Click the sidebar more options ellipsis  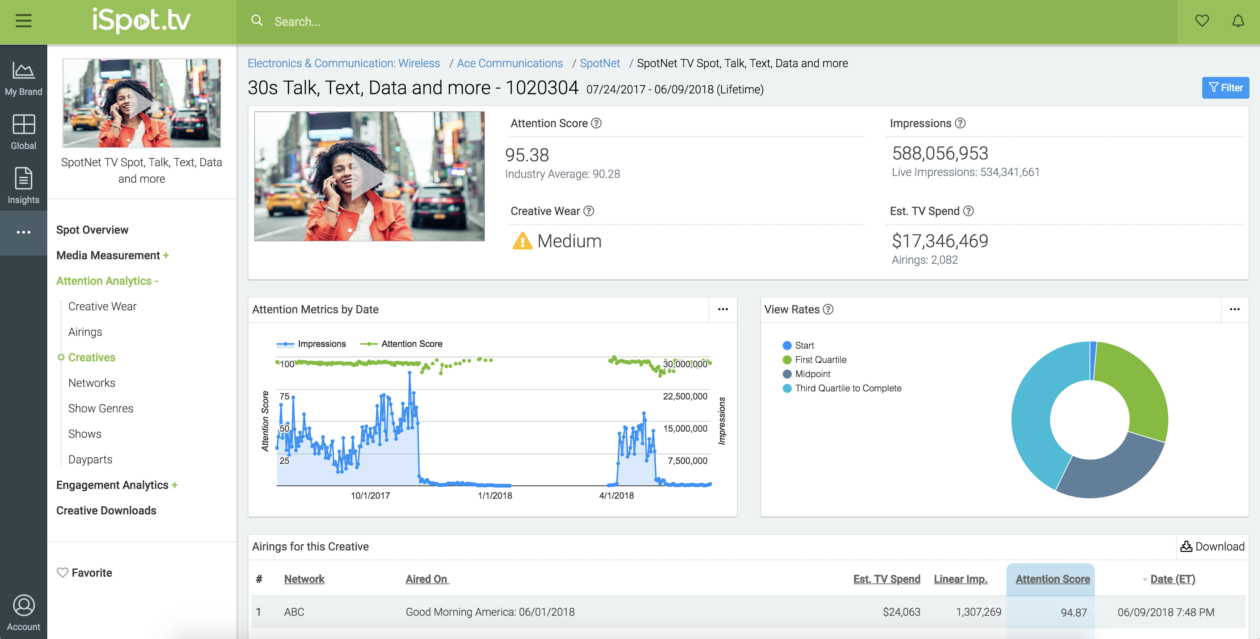[23, 233]
